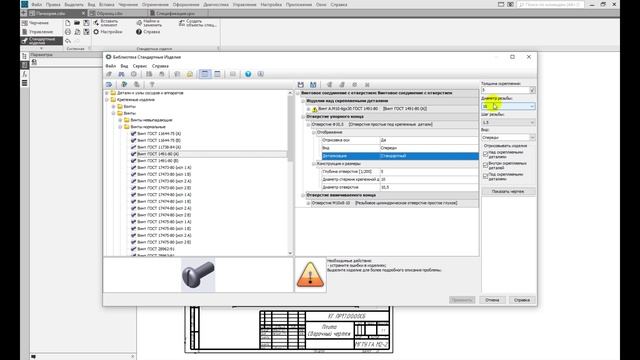Viewport: 640px width, 360px height.
Task: Click the filter funnel icon above the tree
Action: (152, 84)
